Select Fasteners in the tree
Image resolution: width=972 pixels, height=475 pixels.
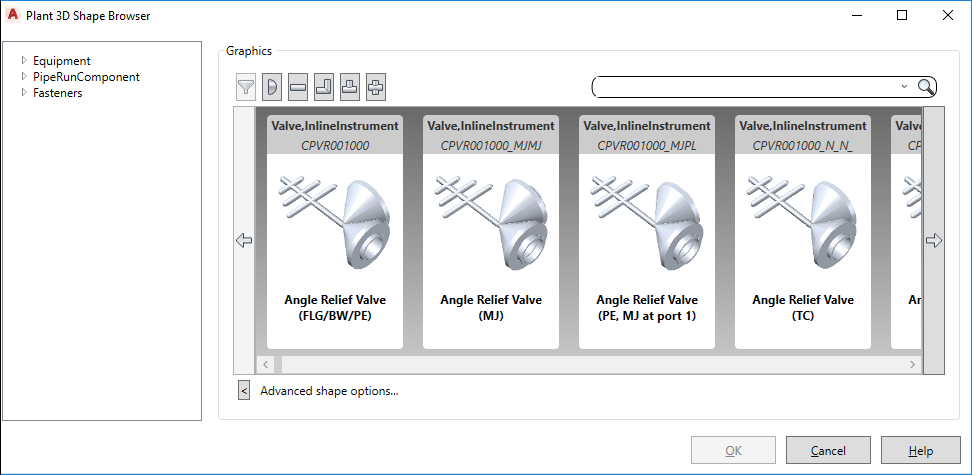point(58,93)
